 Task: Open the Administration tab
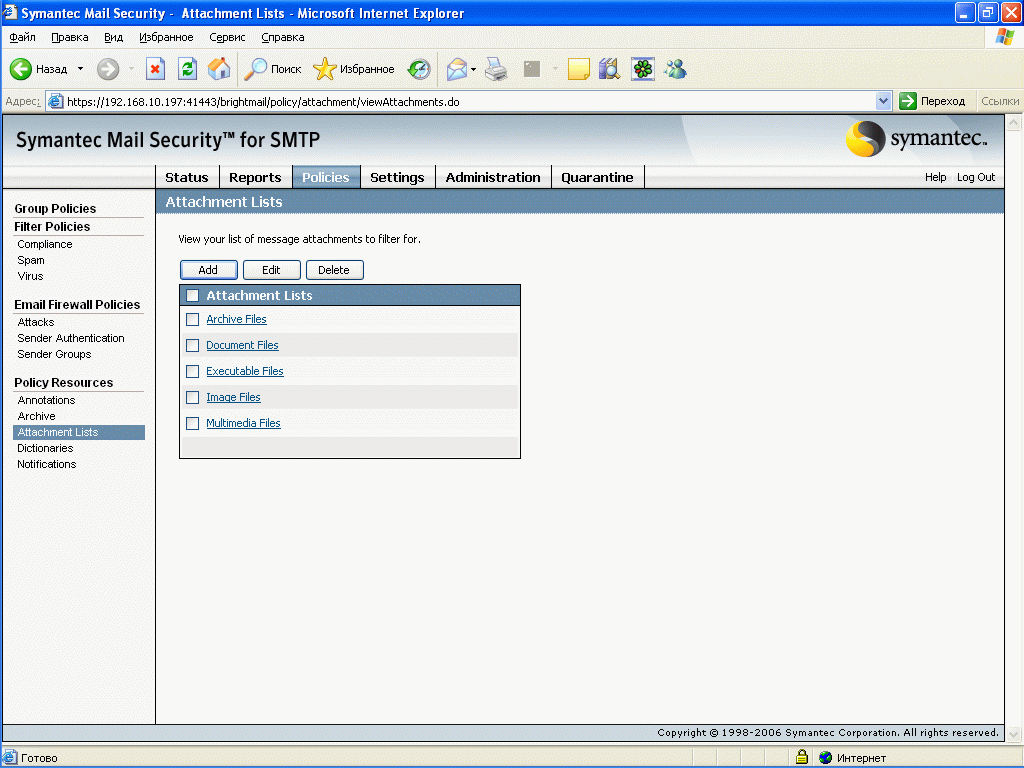pos(493,177)
